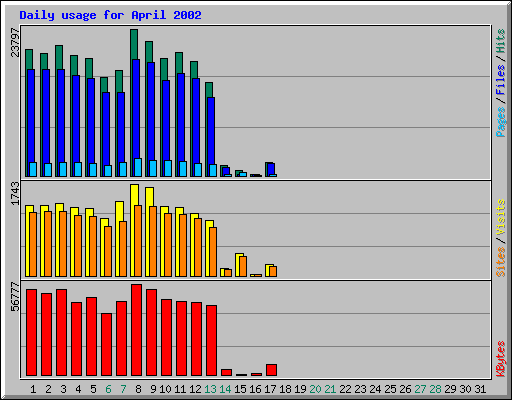Click day 11 on the x-axis
Screen dimensions: 512x400
(180, 389)
